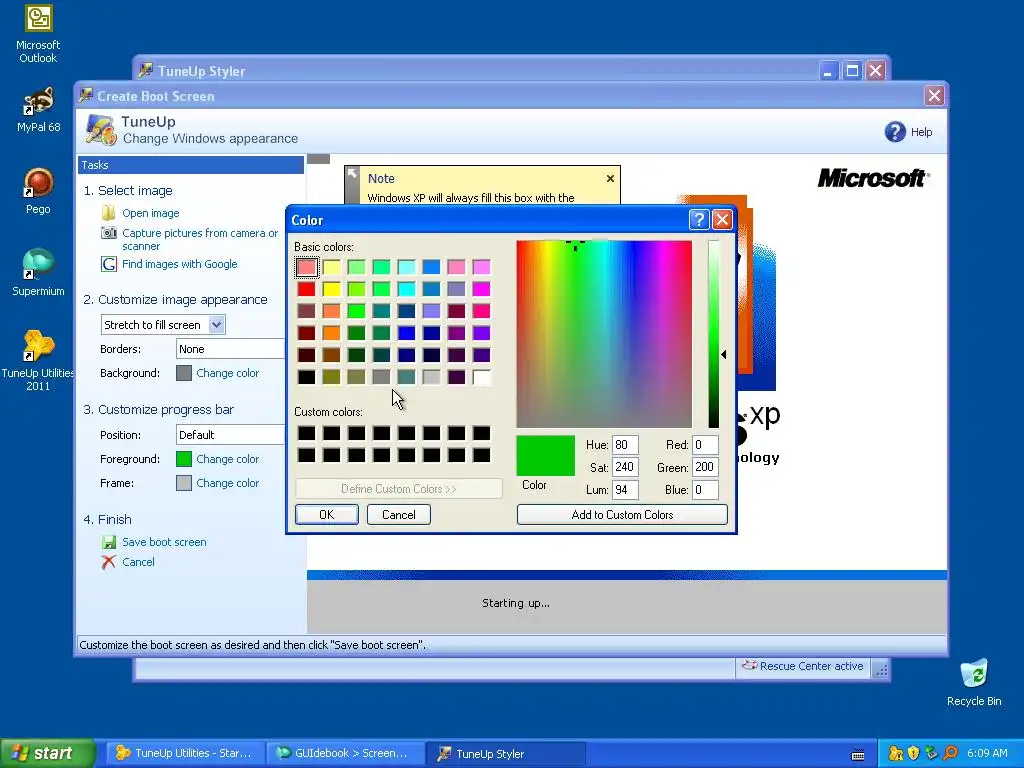Click the luminosity slider bar
1024x768 pixels.
714,334
